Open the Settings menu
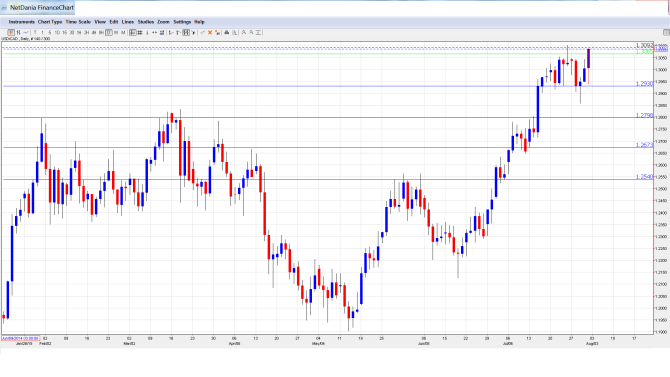The image size is (670, 377). (x=182, y=22)
